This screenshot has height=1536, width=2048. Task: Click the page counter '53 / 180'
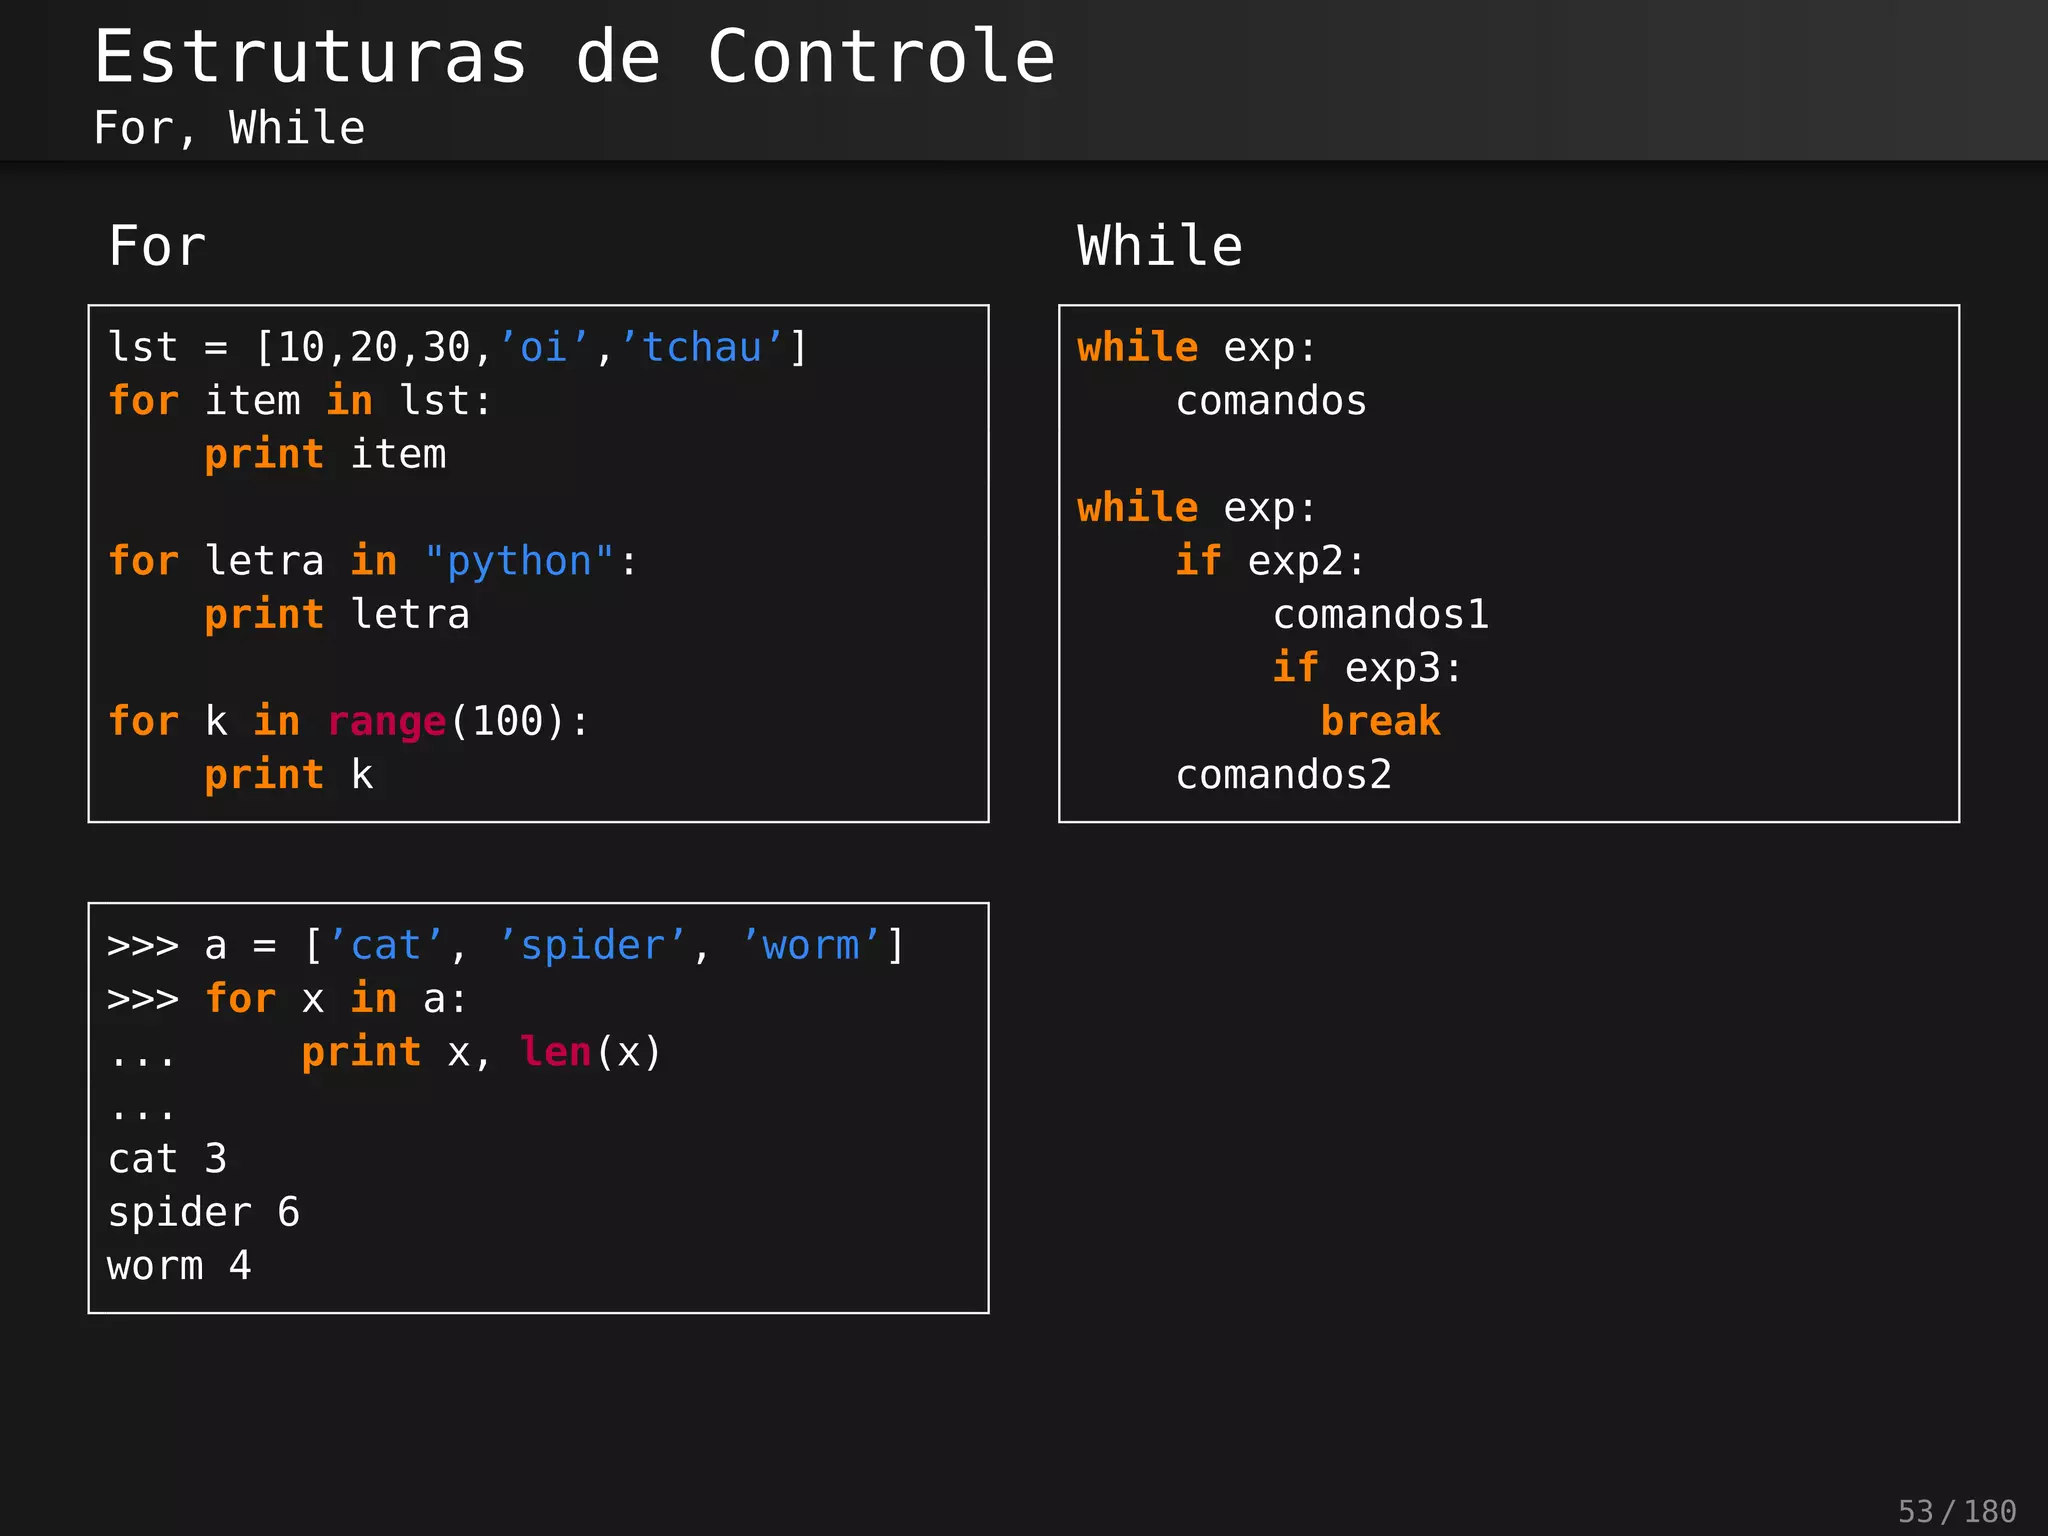[x=1957, y=1511]
